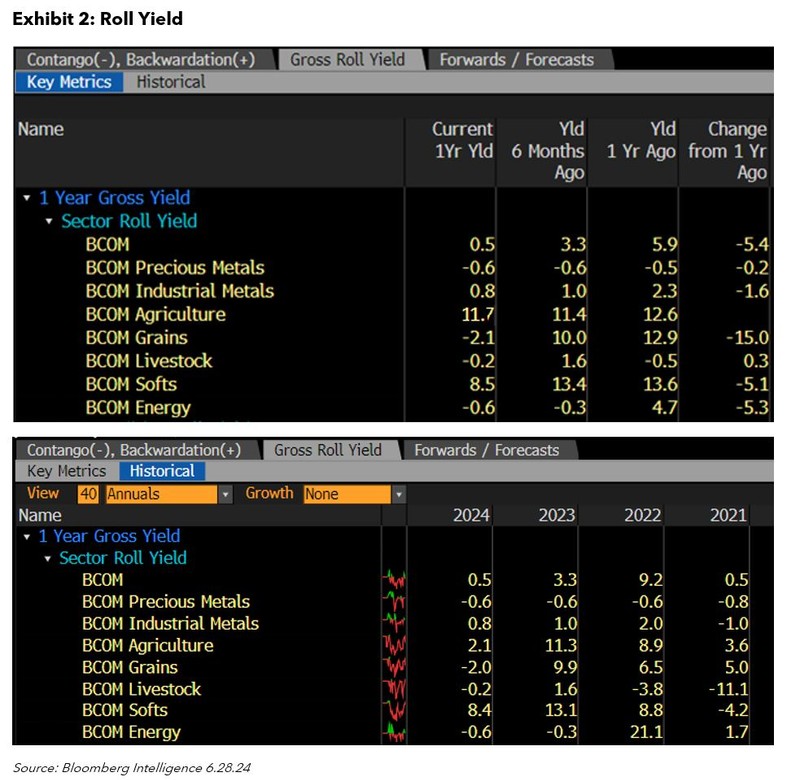
Task: Open the BCOM Grains sparkline chart
Action: tap(394, 667)
